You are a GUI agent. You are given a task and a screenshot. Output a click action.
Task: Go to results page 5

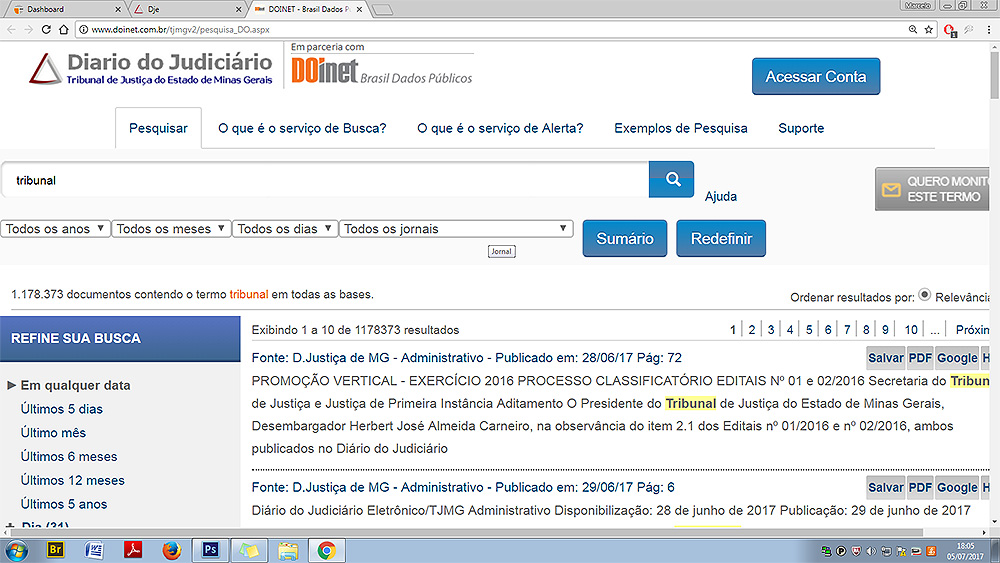[809, 330]
